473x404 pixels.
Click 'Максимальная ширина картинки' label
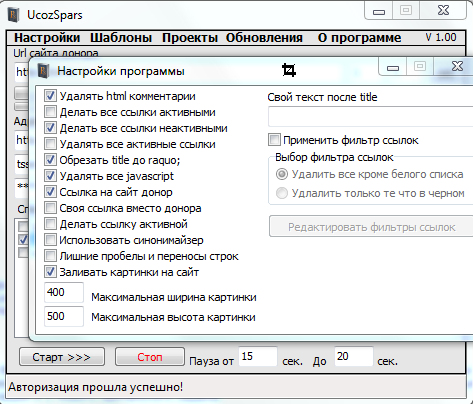[x=174, y=297]
